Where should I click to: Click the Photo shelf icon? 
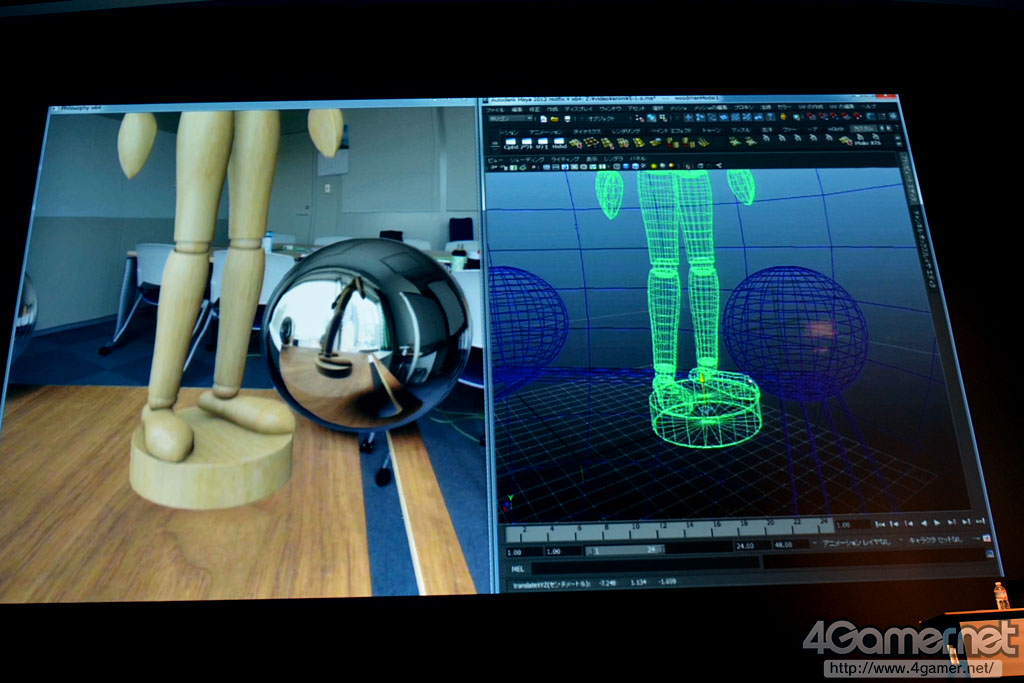[863, 140]
